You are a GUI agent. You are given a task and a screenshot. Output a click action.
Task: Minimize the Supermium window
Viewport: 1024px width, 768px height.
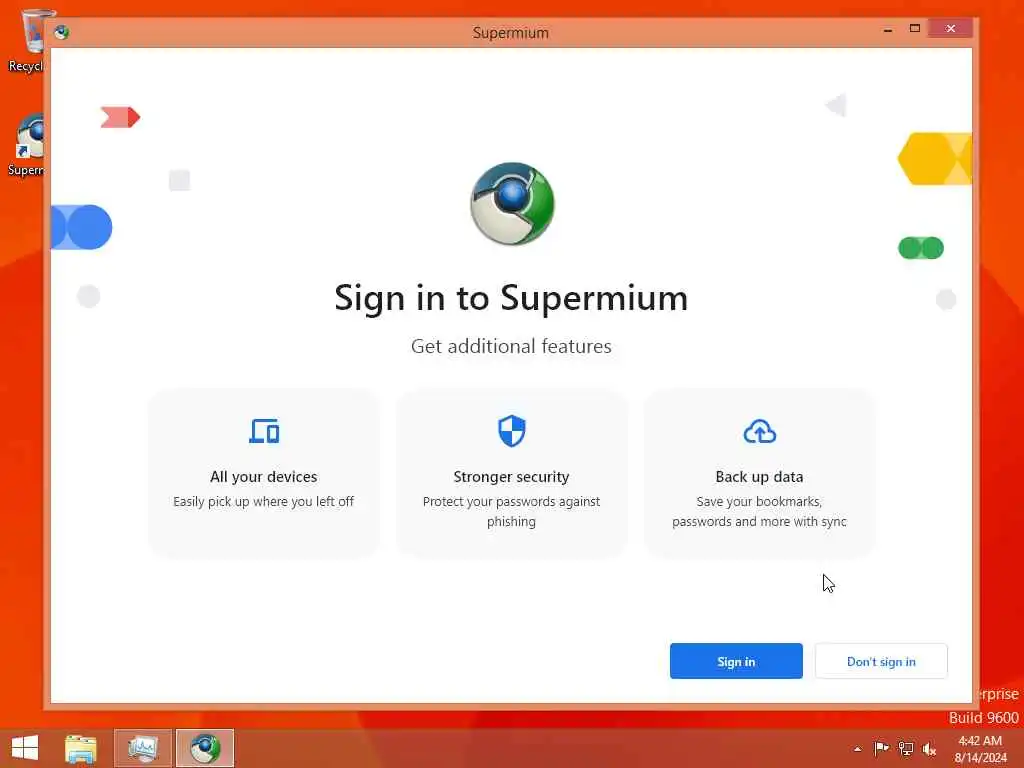(x=888, y=29)
